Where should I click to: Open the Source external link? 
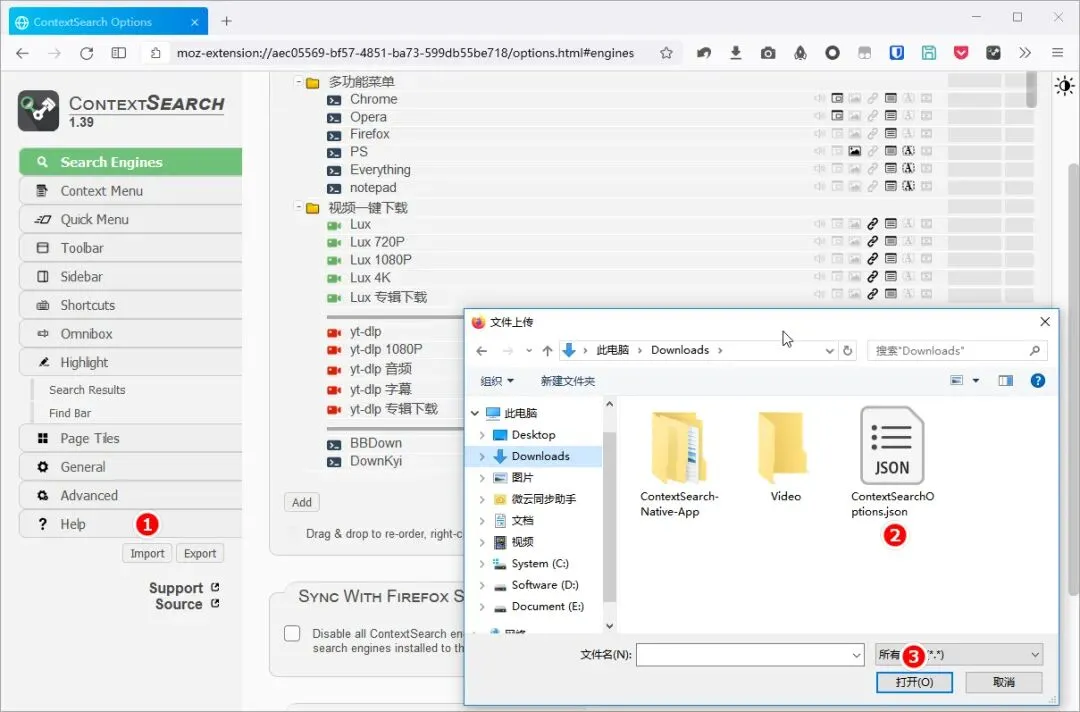point(187,604)
